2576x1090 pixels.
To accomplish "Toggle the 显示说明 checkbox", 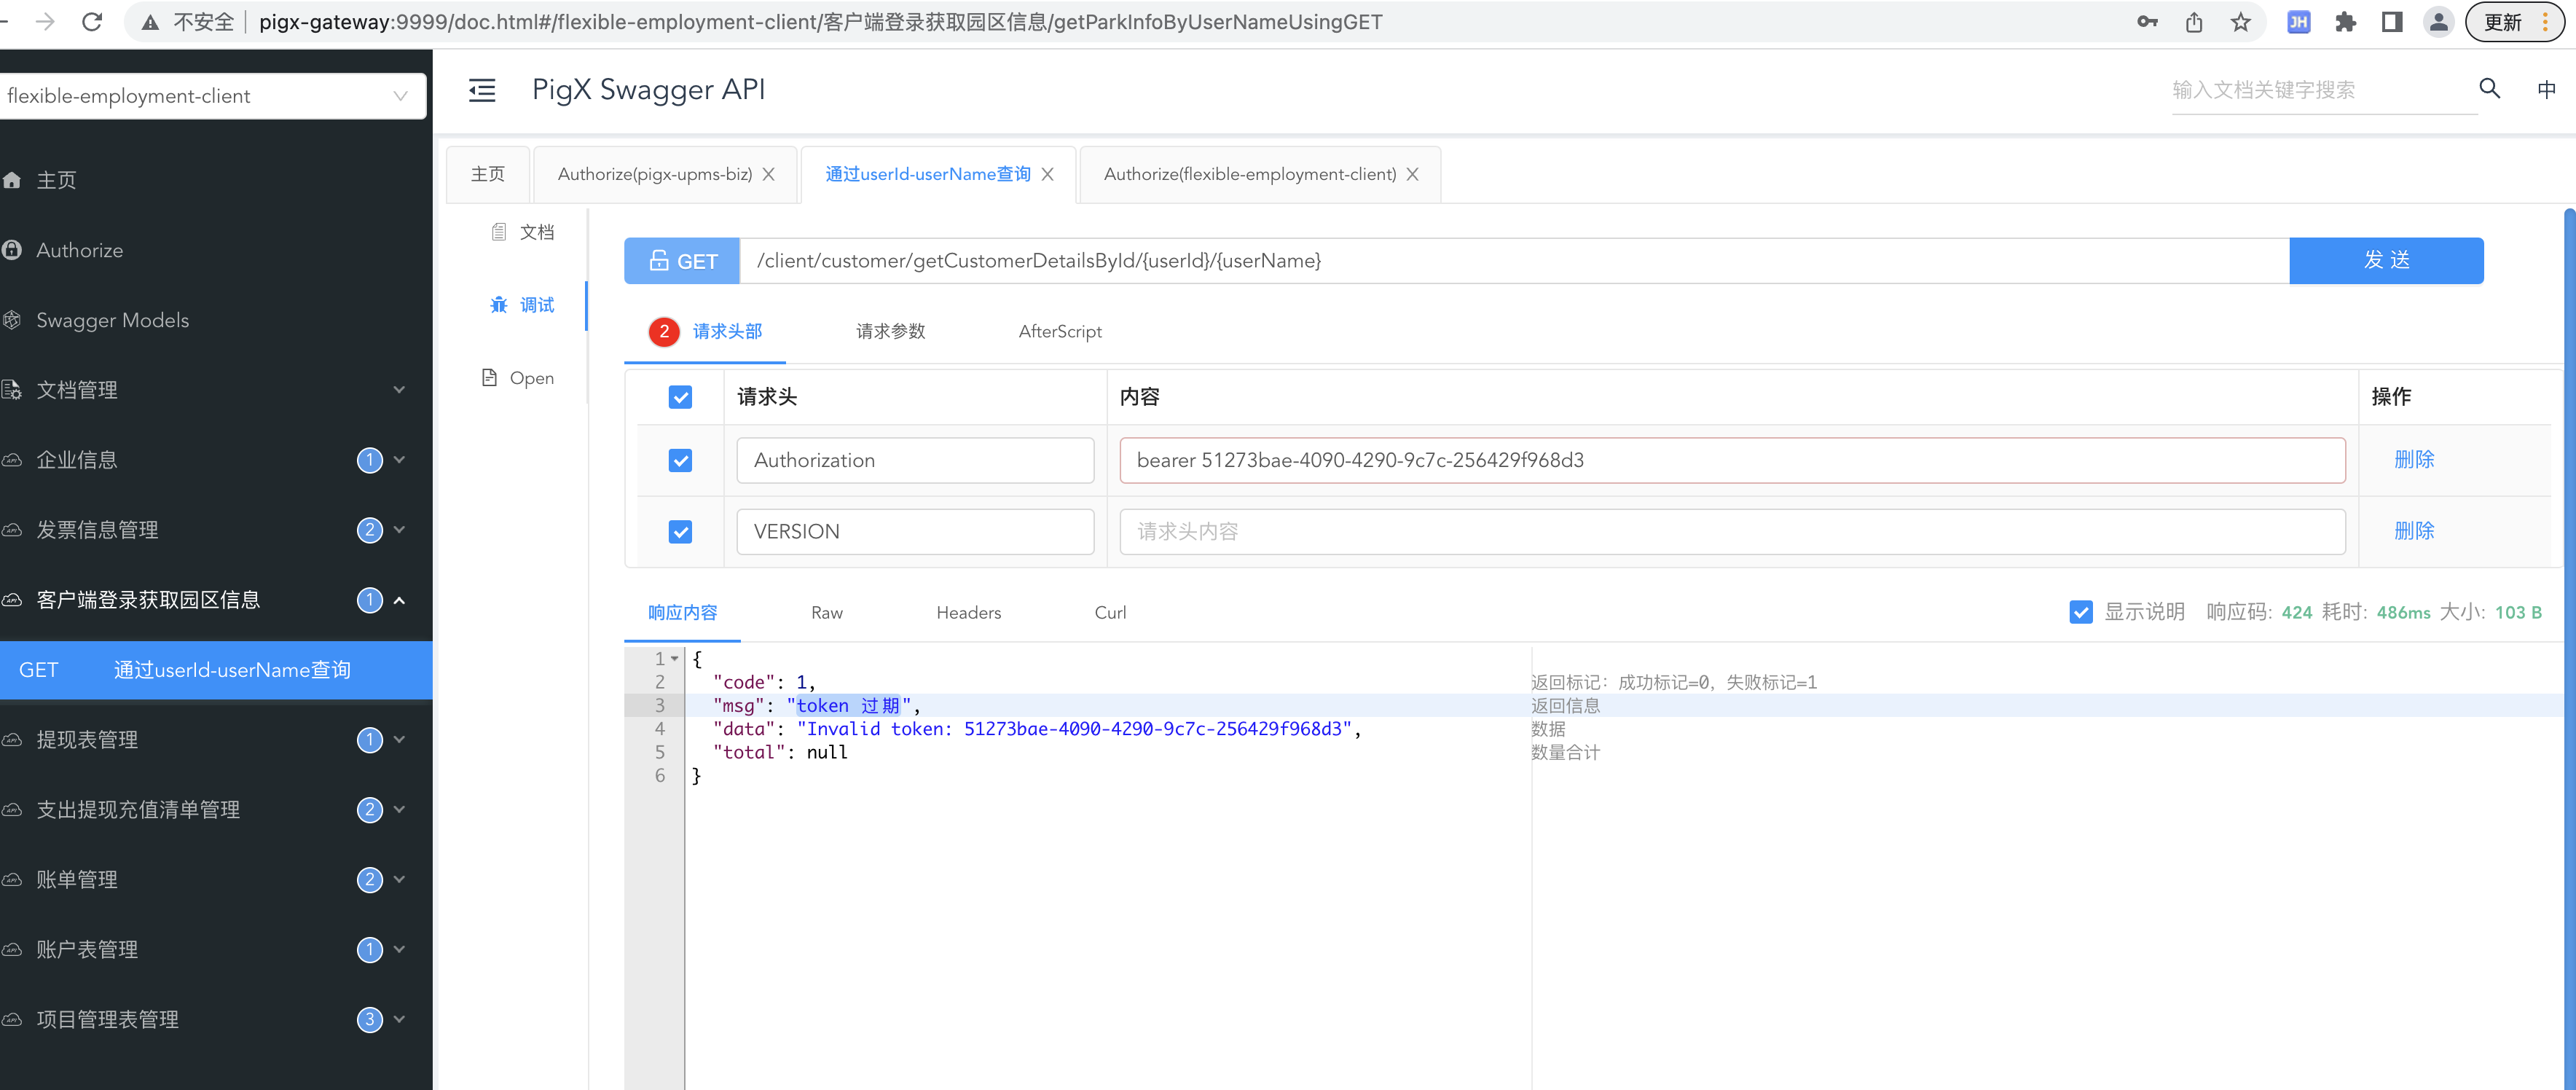I will point(2081,612).
